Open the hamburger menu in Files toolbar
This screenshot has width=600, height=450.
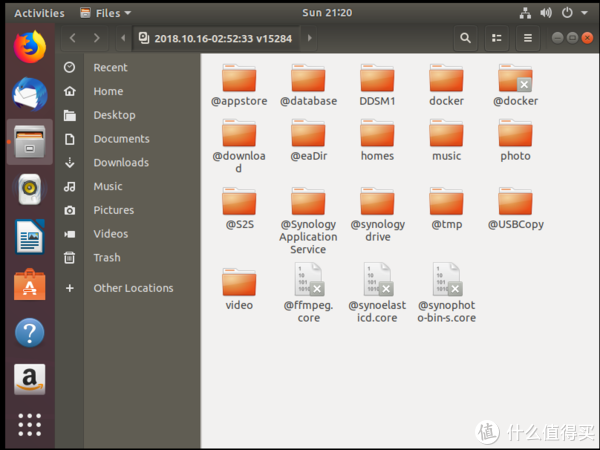pyautogui.click(x=528, y=38)
